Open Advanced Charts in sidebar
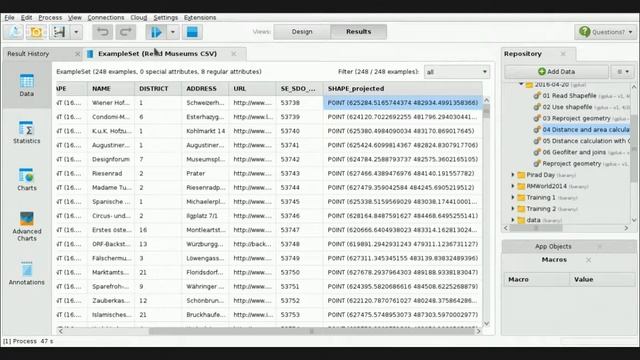Screen dimensions: 640x360 (x=27, y=227)
